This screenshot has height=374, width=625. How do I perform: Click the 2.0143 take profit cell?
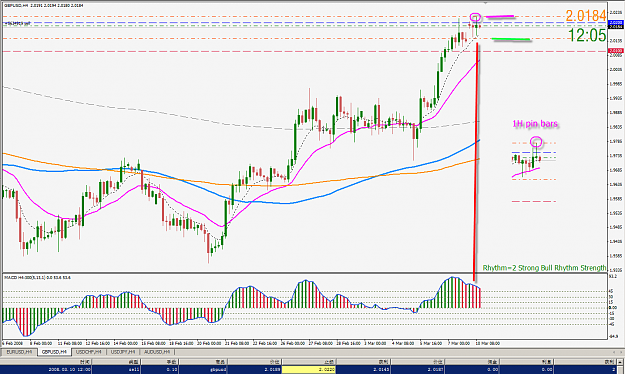pyautogui.click(x=364, y=370)
